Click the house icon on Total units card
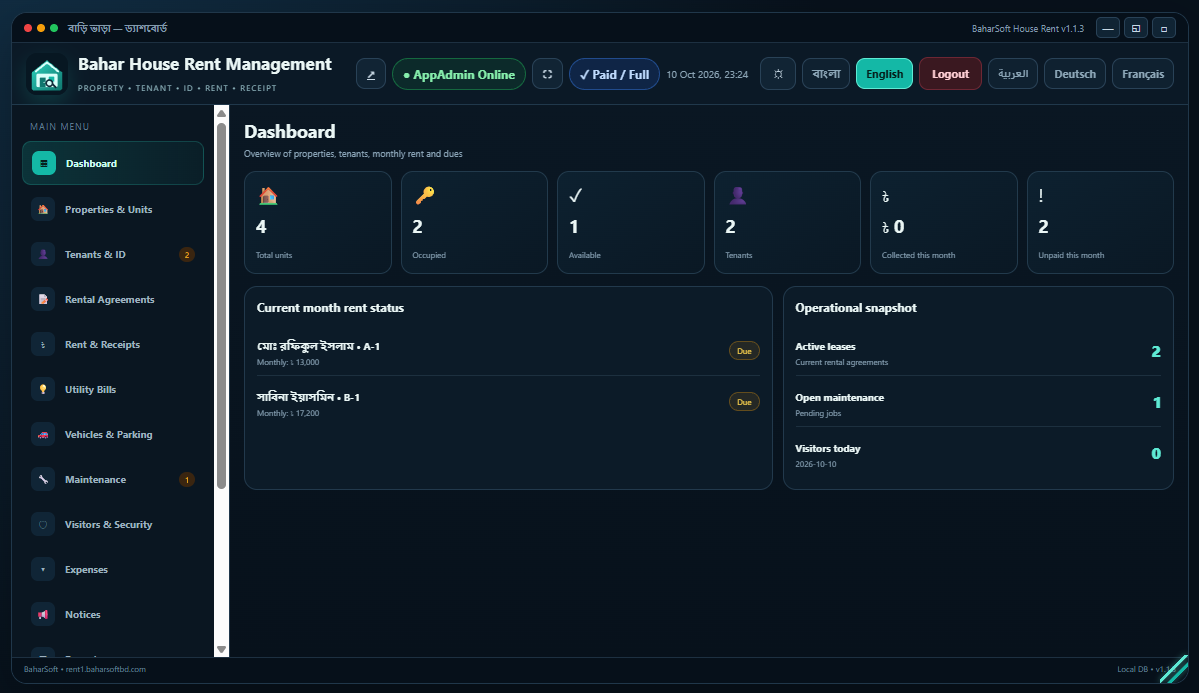 pyautogui.click(x=268, y=196)
